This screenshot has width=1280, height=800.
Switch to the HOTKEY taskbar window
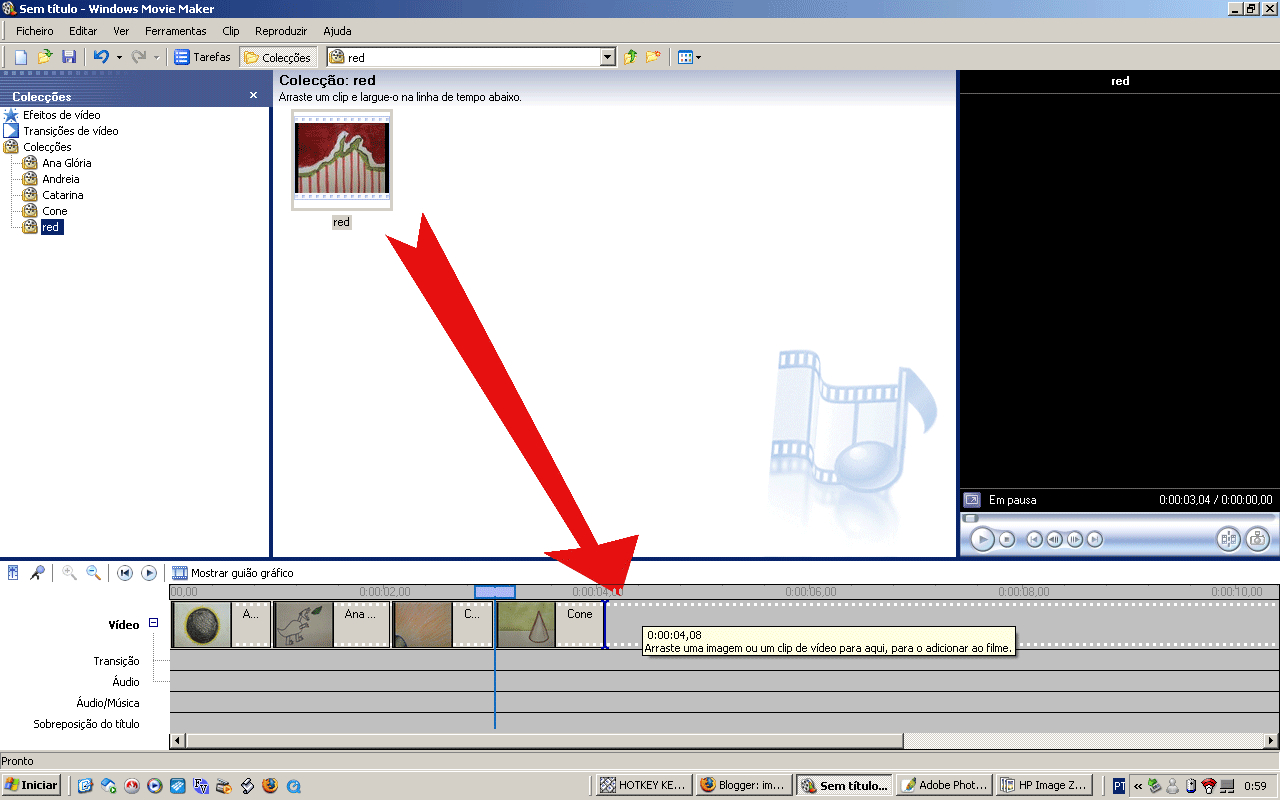(x=643, y=785)
